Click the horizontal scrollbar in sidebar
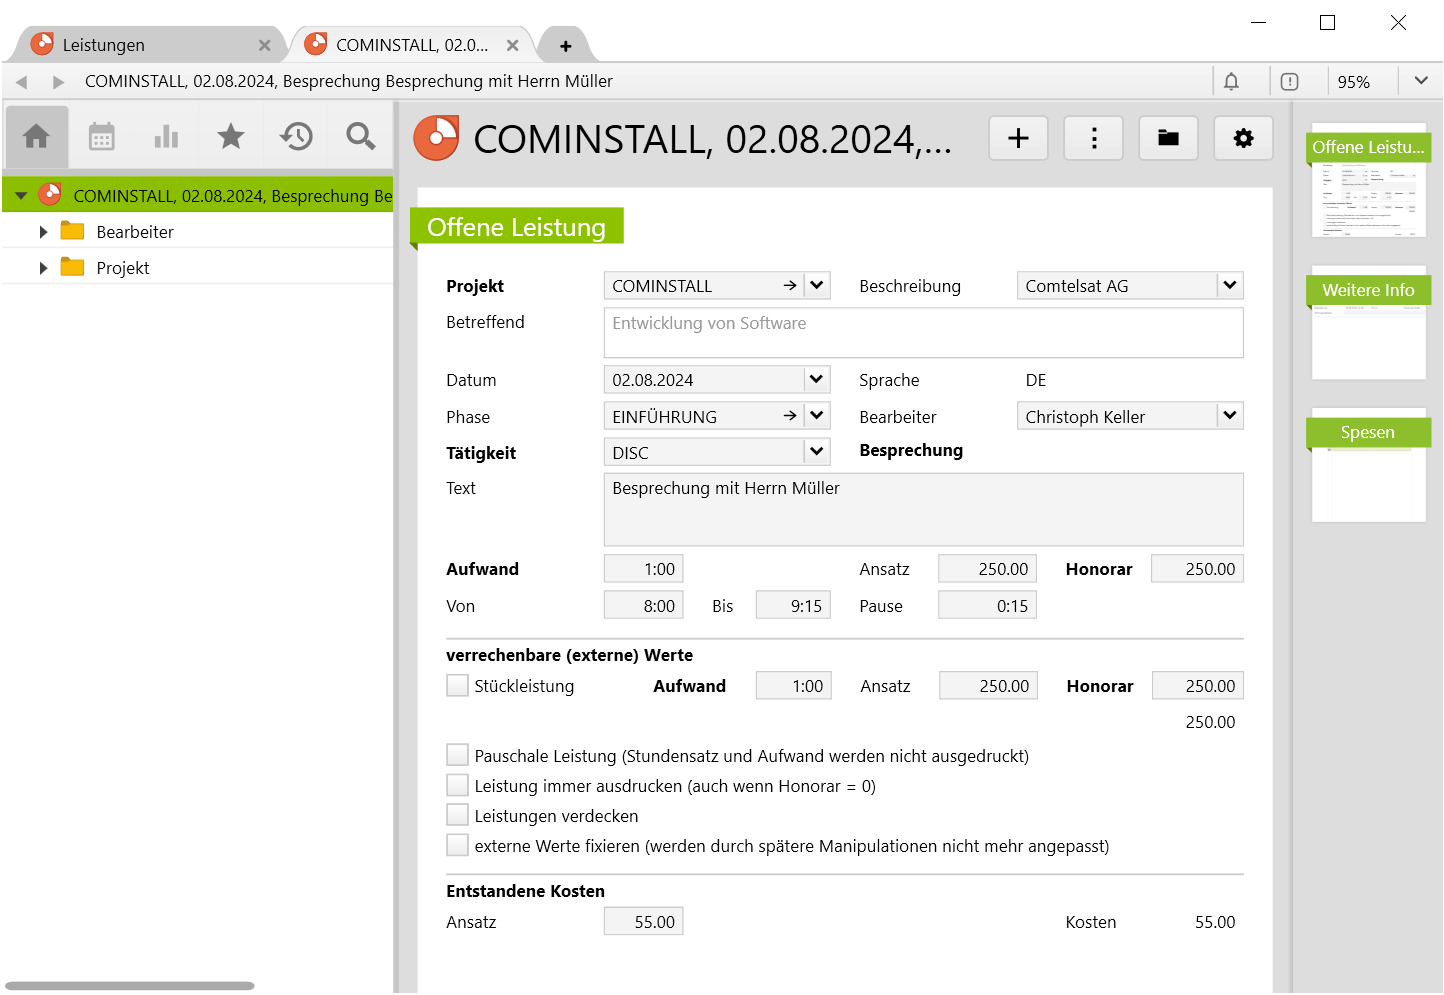Viewport: 1444px width, 995px height. (x=130, y=986)
